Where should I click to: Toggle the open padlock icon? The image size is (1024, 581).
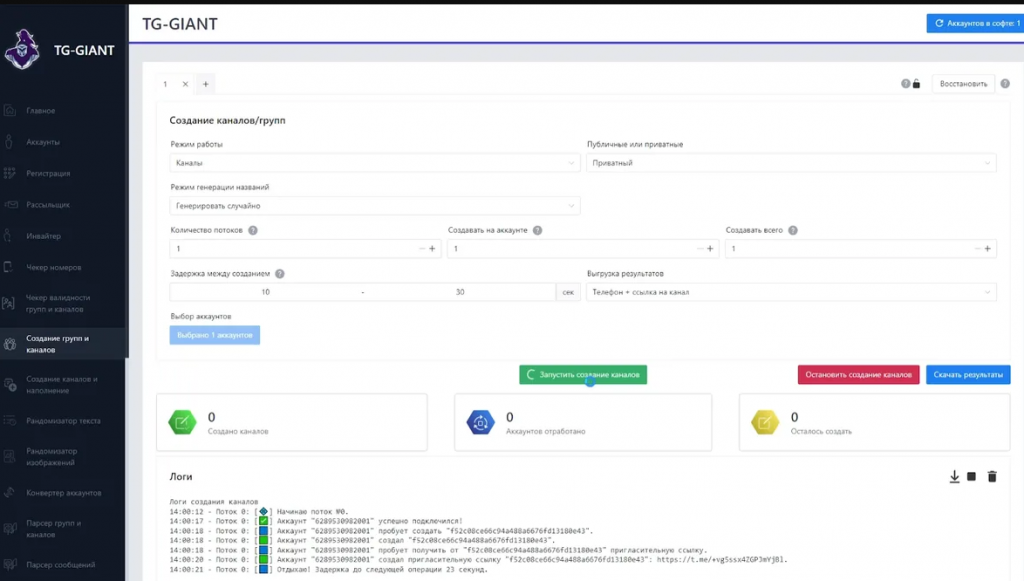click(x=916, y=84)
